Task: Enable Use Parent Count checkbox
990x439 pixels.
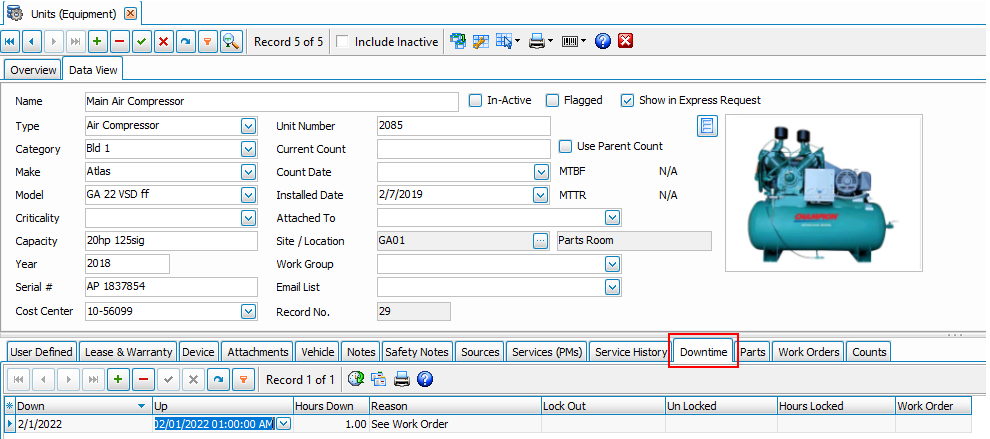Action: click(x=566, y=146)
